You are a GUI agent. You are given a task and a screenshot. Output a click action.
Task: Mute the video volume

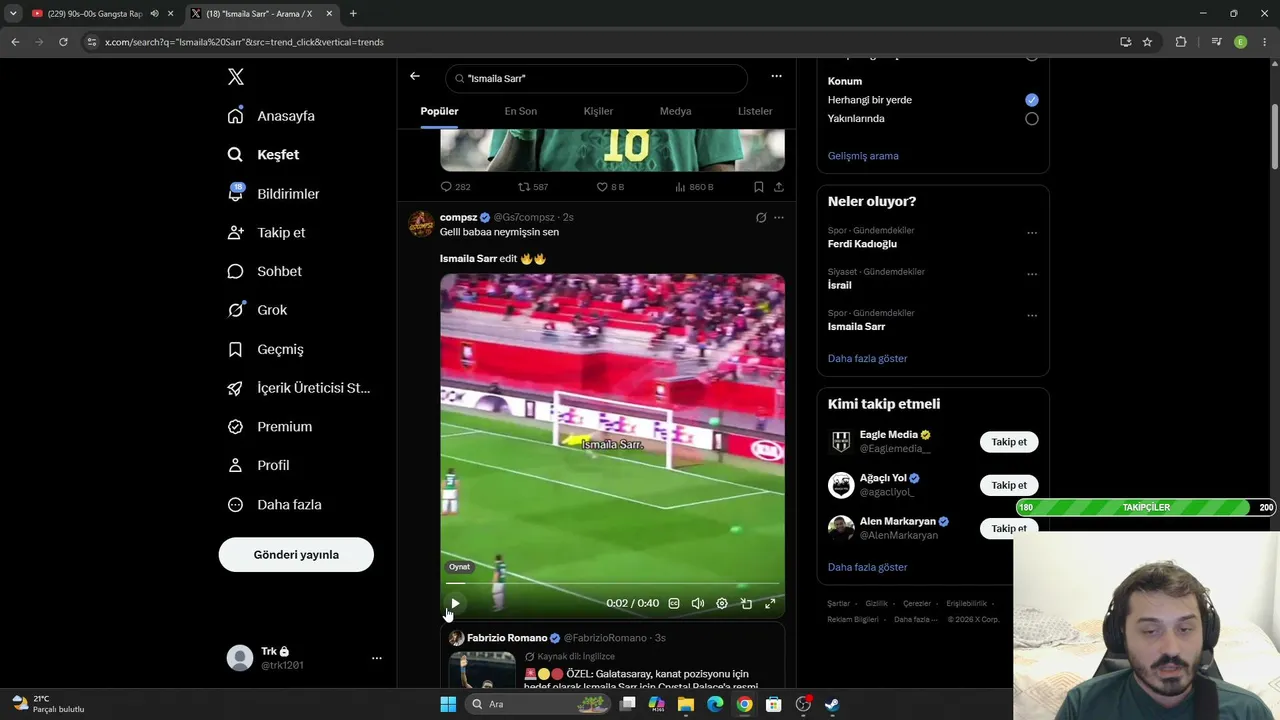pos(698,603)
